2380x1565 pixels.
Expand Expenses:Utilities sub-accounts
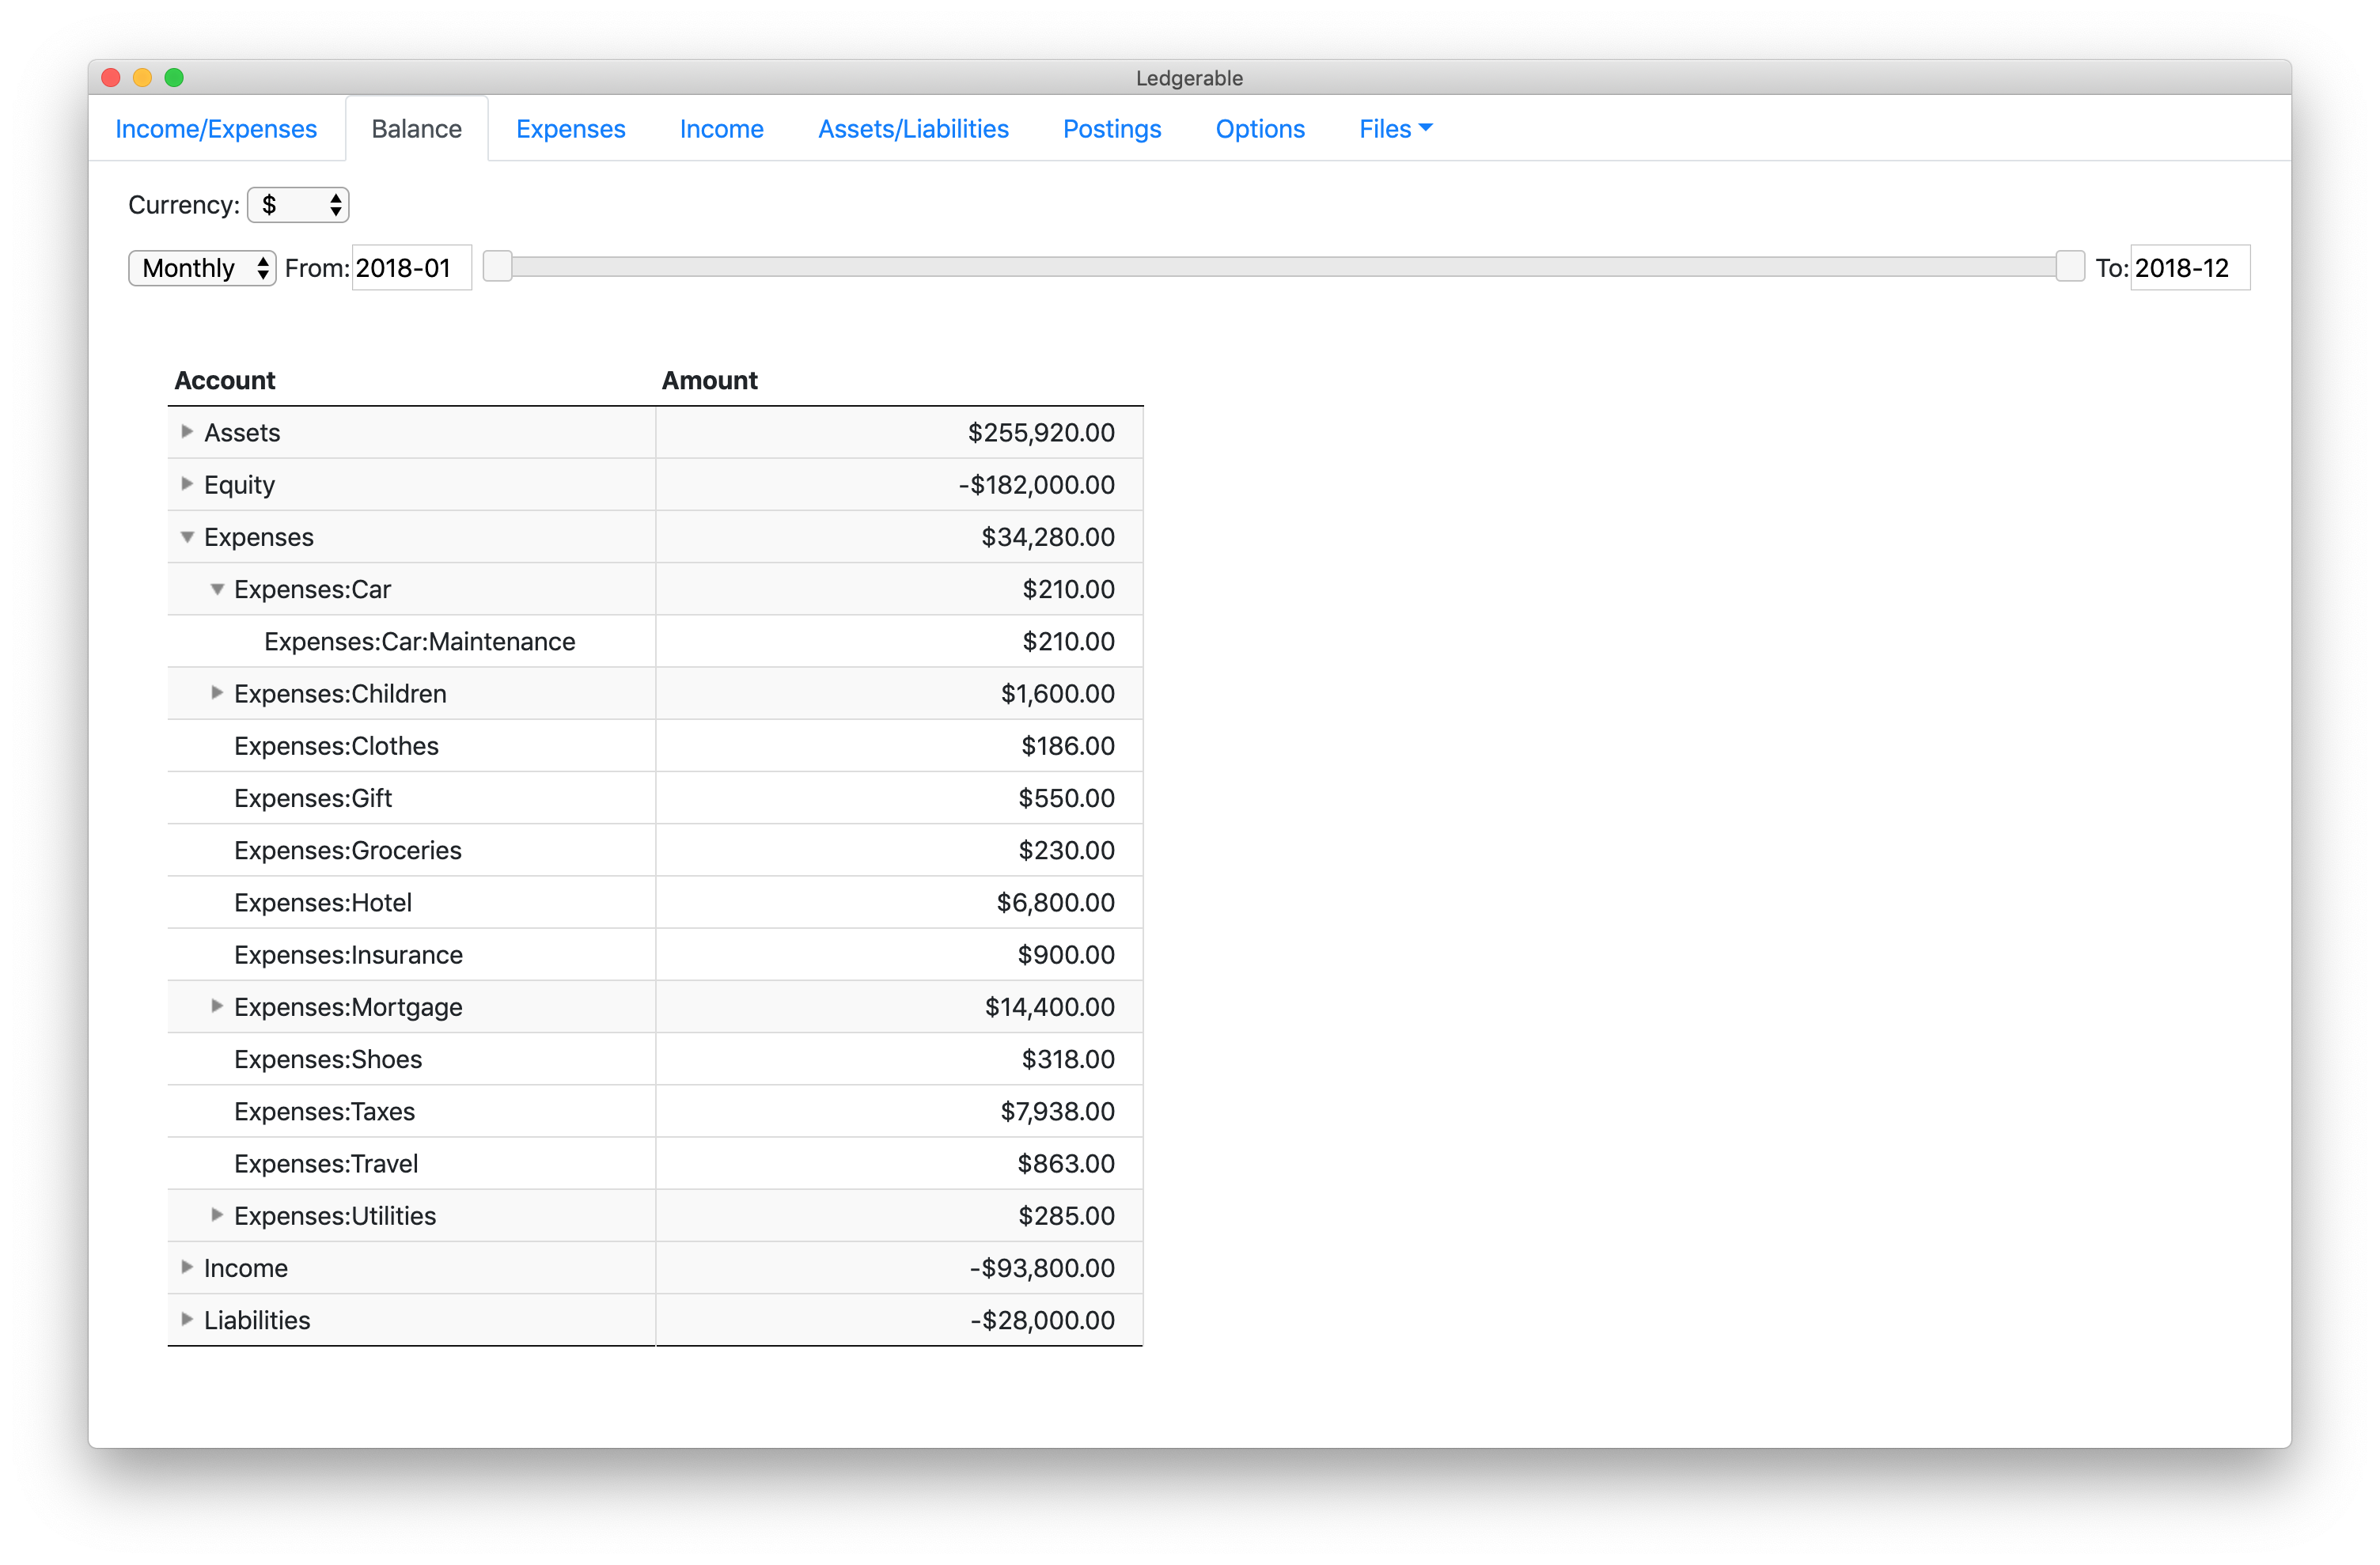(217, 1215)
